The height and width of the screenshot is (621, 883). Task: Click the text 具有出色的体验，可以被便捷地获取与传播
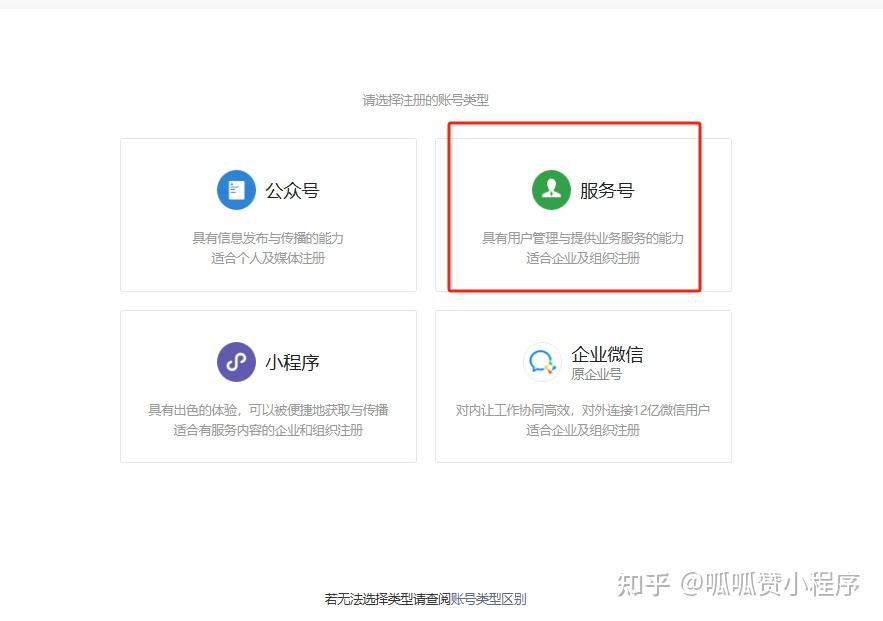tap(268, 410)
